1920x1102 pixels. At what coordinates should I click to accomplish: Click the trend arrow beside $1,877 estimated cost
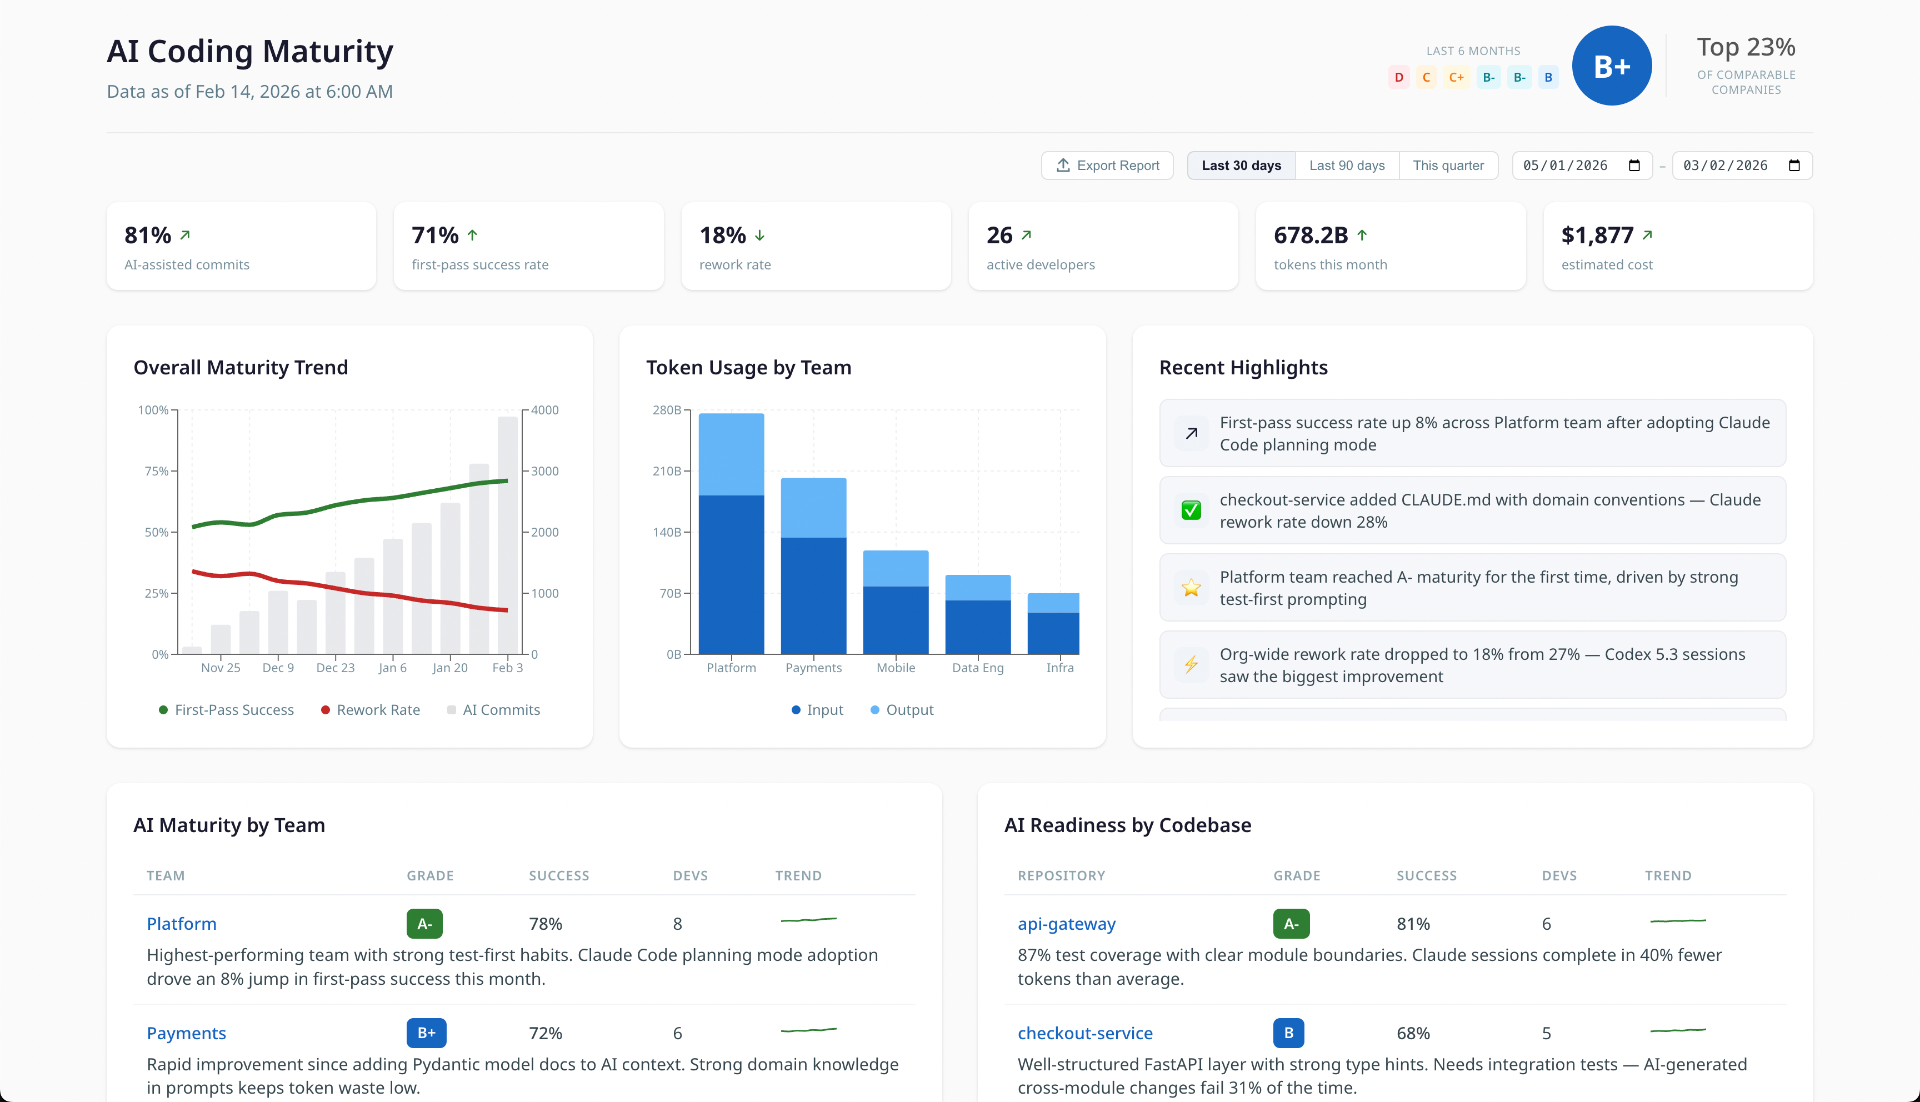coord(1647,235)
